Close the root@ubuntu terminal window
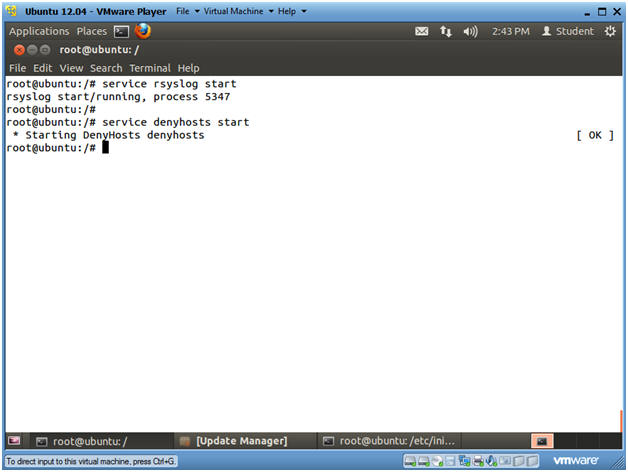Viewport: 628px width, 472px height. pos(19,50)
